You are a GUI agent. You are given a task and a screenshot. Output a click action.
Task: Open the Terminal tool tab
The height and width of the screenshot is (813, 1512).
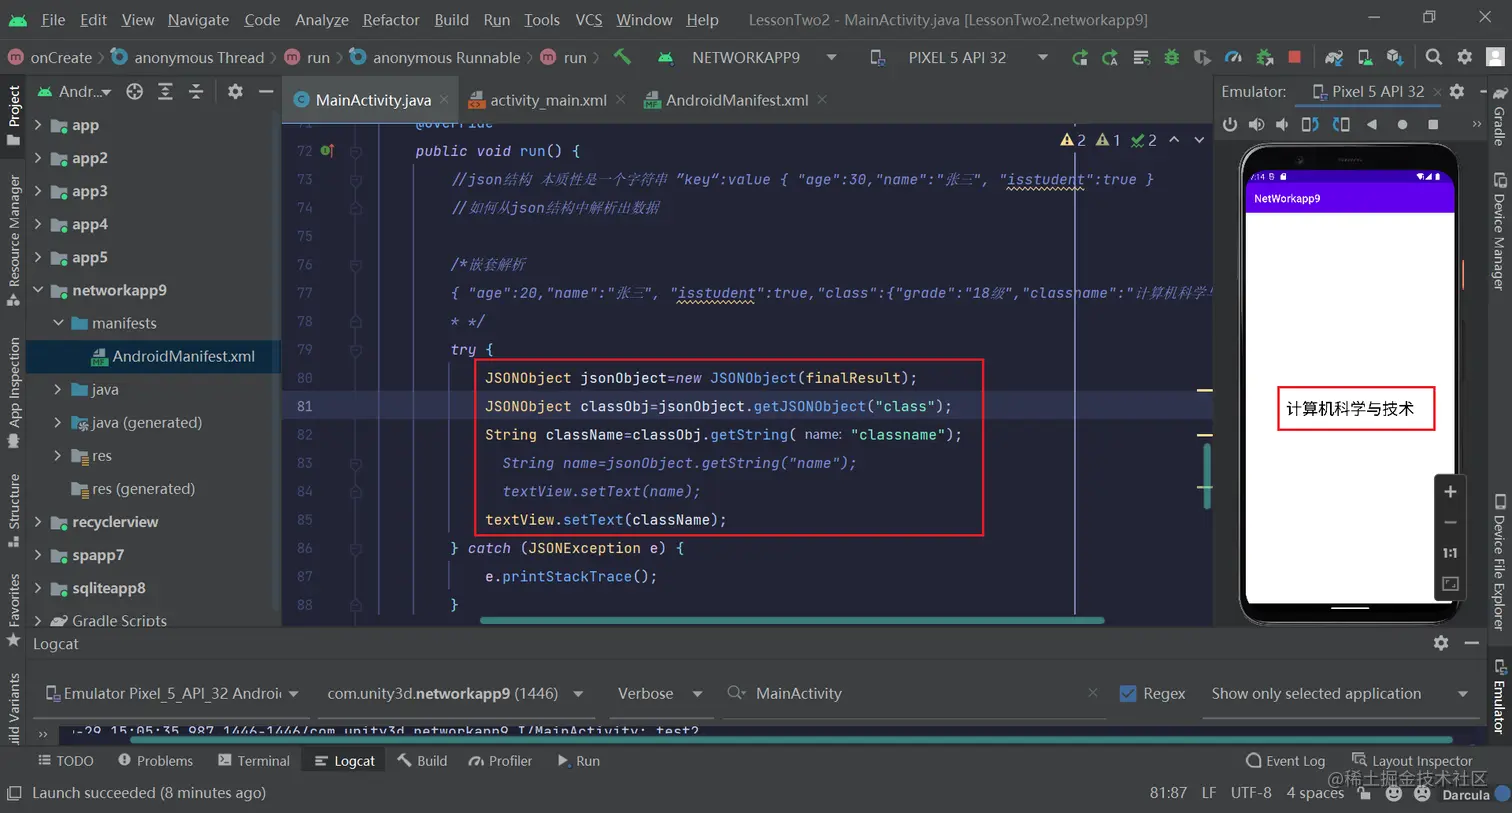pos(254,761)
